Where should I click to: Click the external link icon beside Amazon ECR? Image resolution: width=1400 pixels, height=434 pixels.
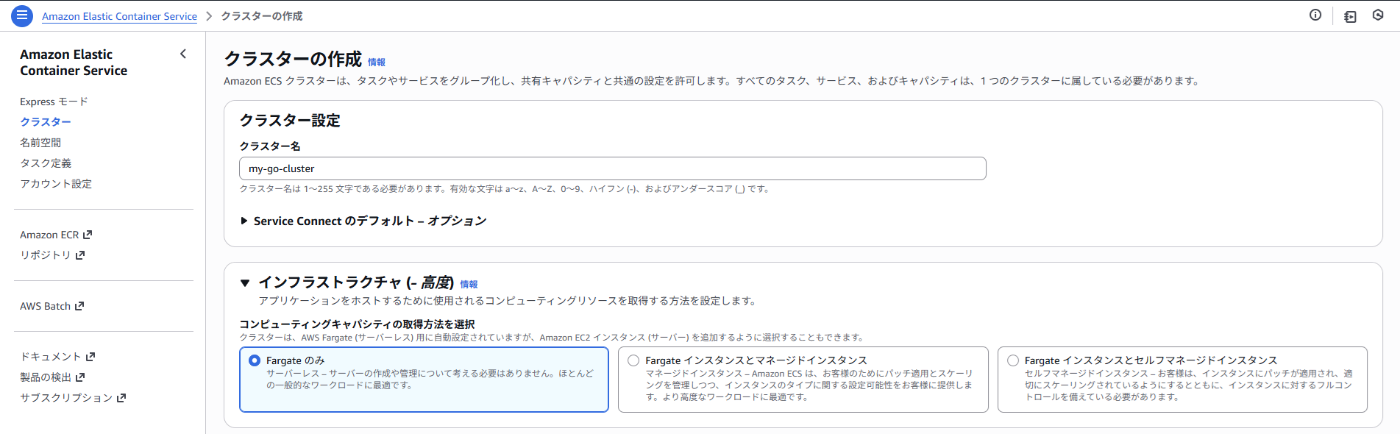click(87, 234)
